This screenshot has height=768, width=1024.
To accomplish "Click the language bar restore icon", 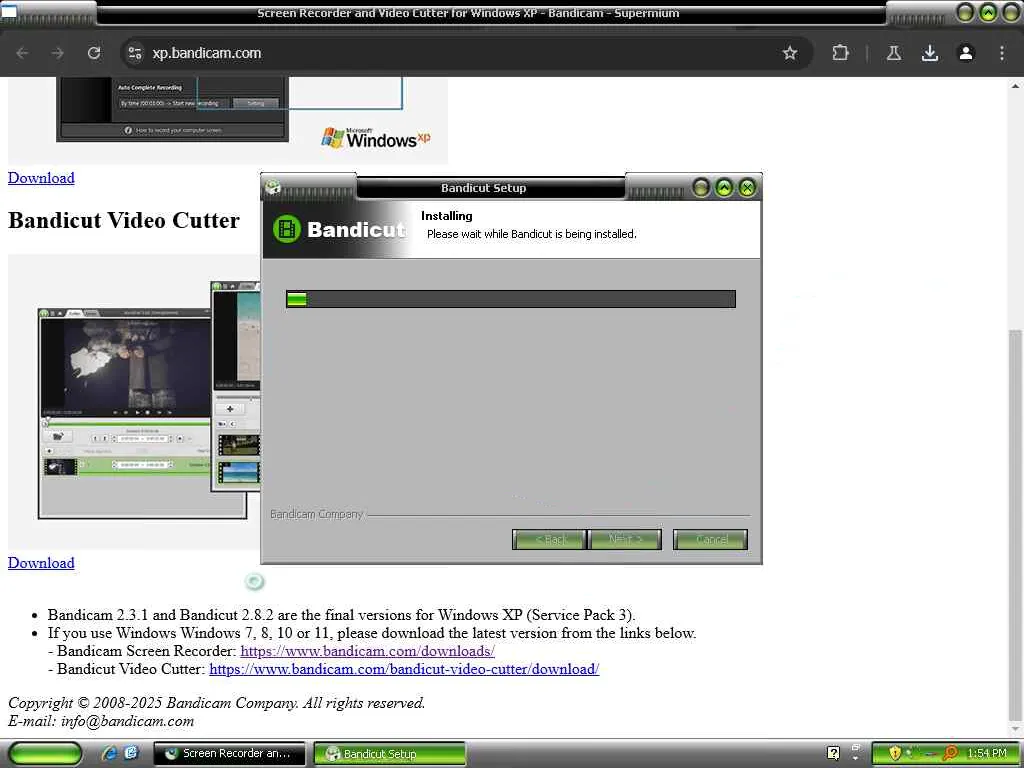I will [856, 748].
